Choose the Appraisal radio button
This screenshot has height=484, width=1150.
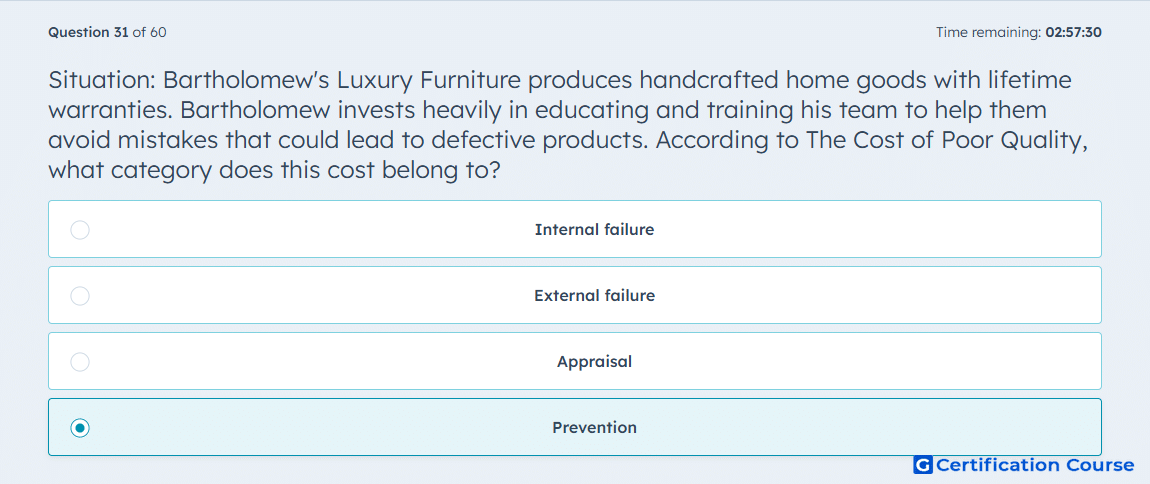click(x=80, y=362)
